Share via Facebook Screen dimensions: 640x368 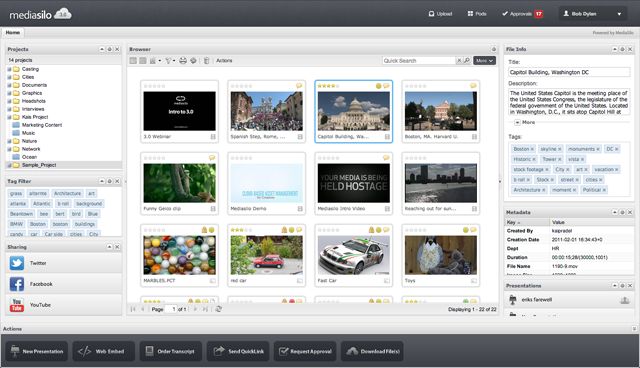click(64, 284)
